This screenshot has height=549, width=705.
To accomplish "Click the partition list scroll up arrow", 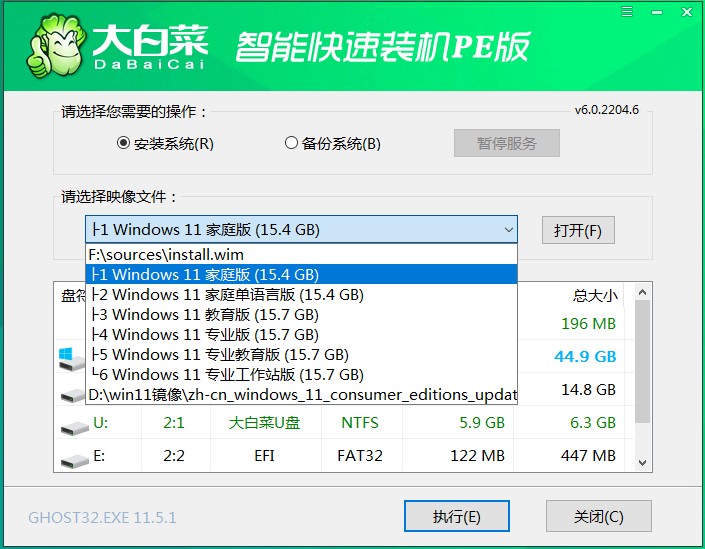I will (643, 292).
